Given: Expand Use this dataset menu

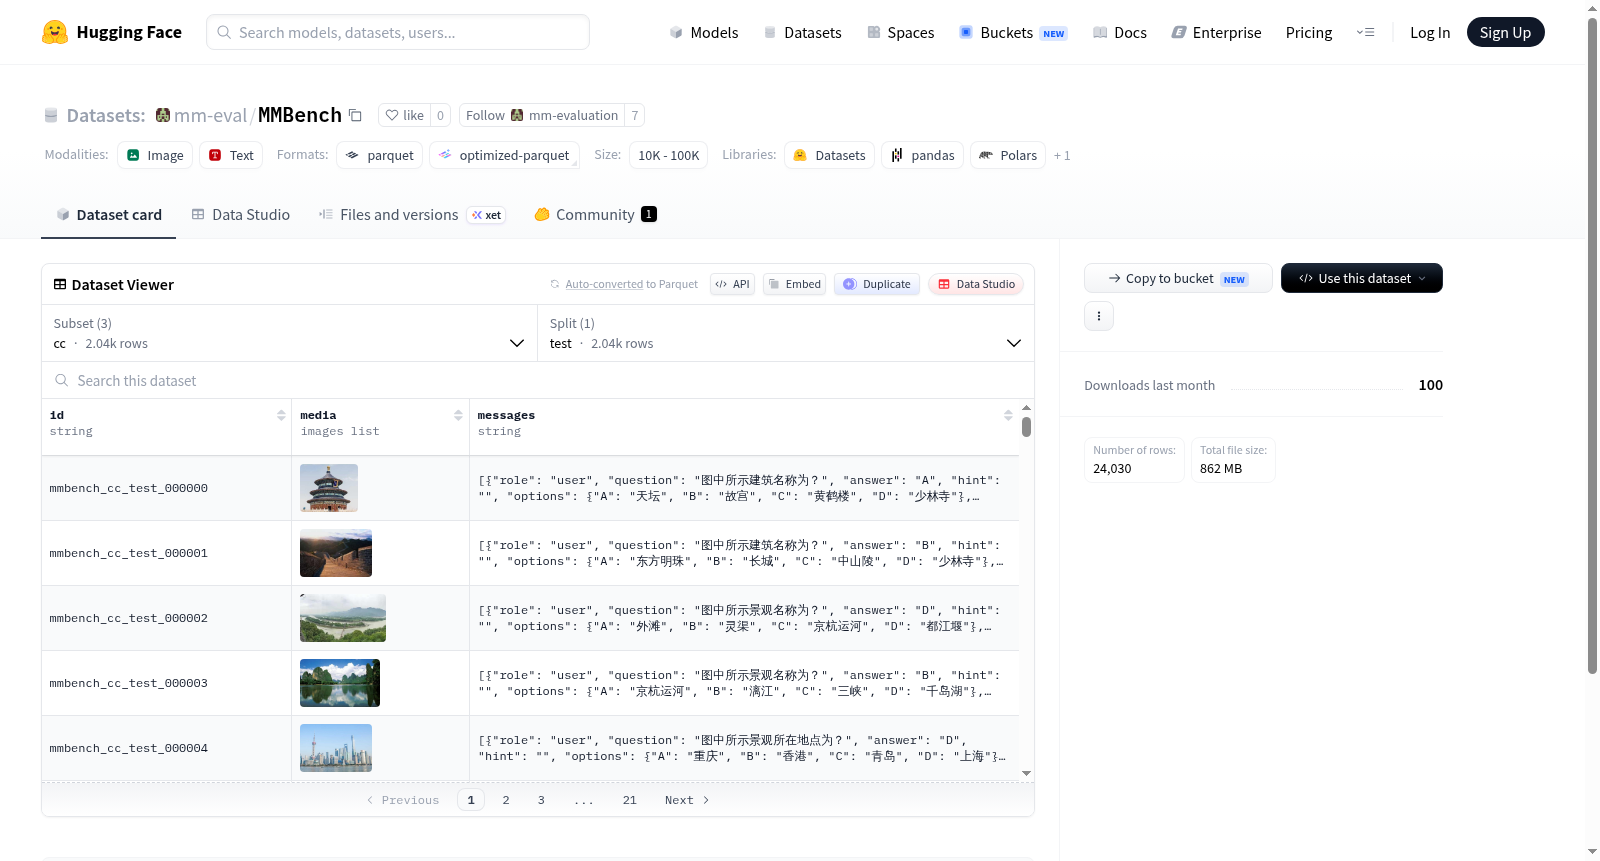Looking at the screenshot, I should [x=1362, y=278].
